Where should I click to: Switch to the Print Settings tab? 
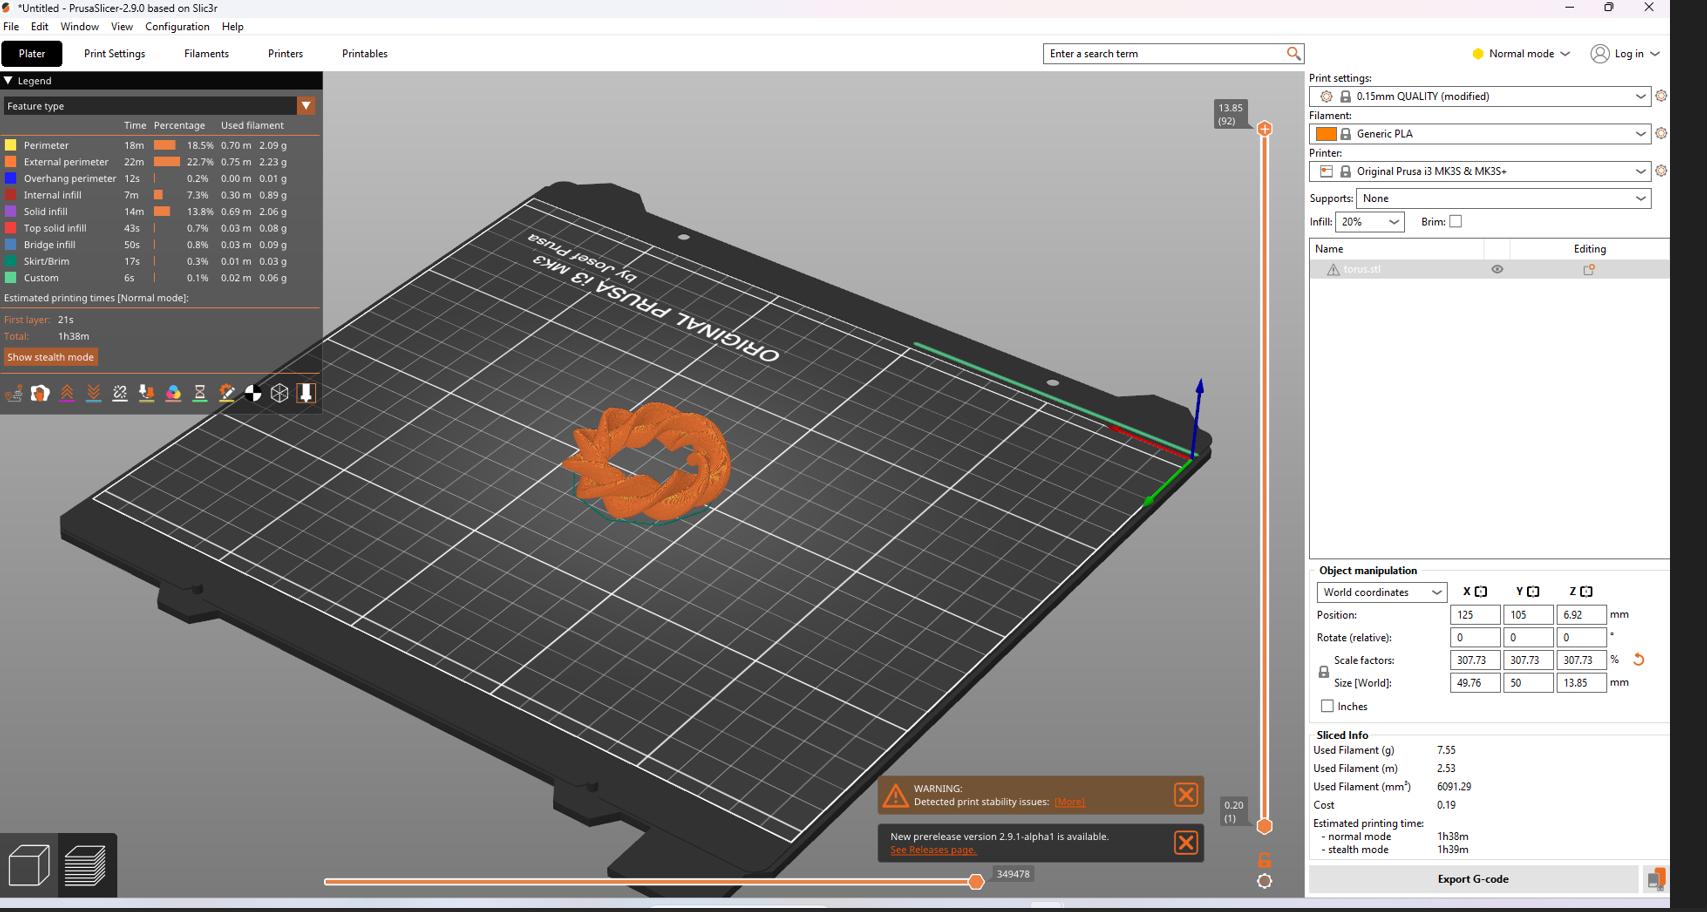[115, 53]
